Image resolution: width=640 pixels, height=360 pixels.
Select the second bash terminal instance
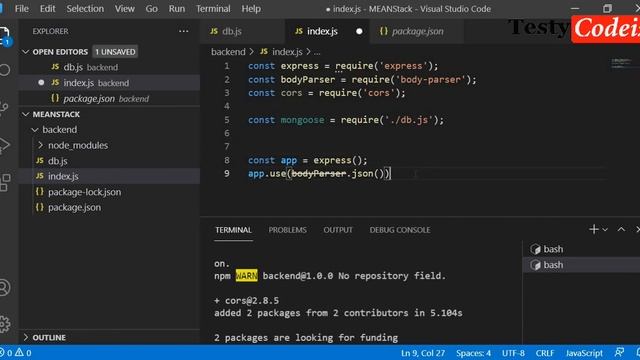coord(581,265)
